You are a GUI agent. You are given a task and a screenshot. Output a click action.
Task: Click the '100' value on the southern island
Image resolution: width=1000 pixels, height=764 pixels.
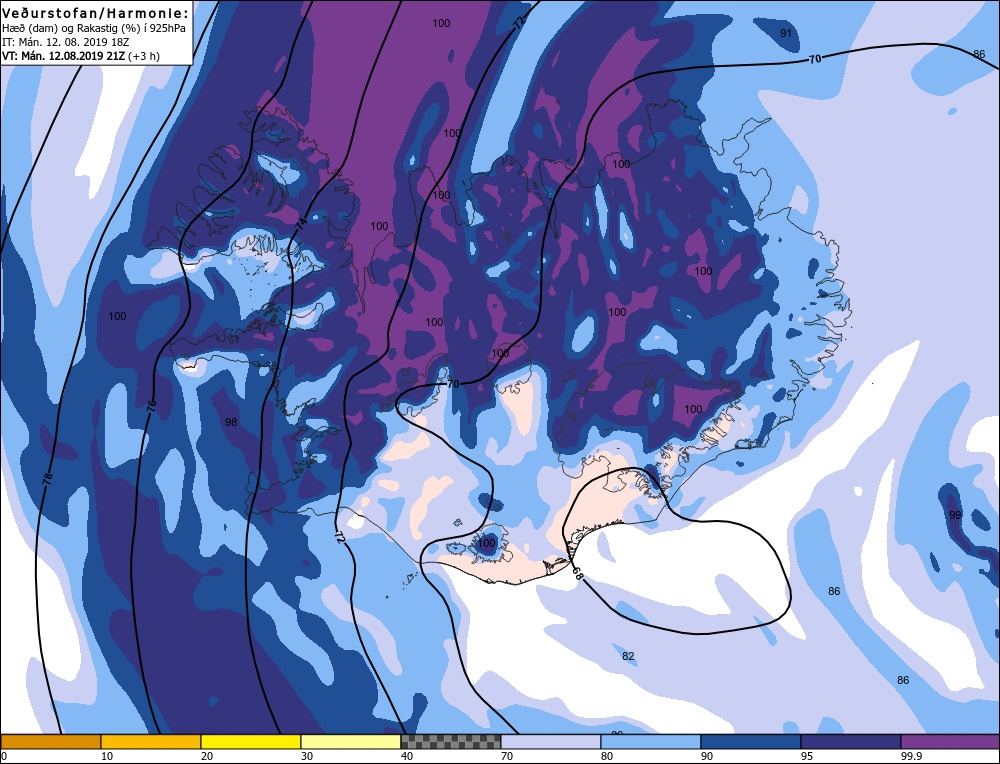487,543
